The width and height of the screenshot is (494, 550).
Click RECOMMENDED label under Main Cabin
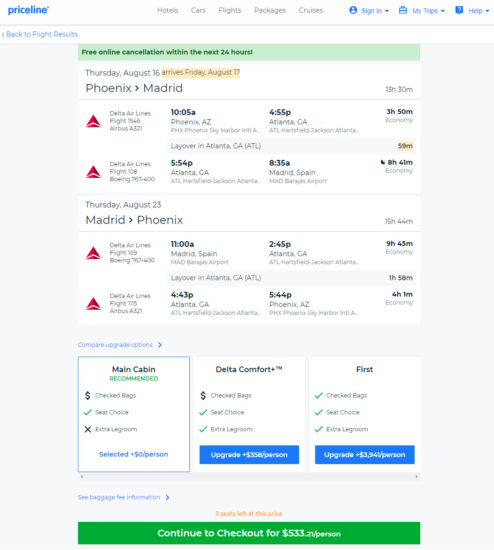click(x=134, y=378)
